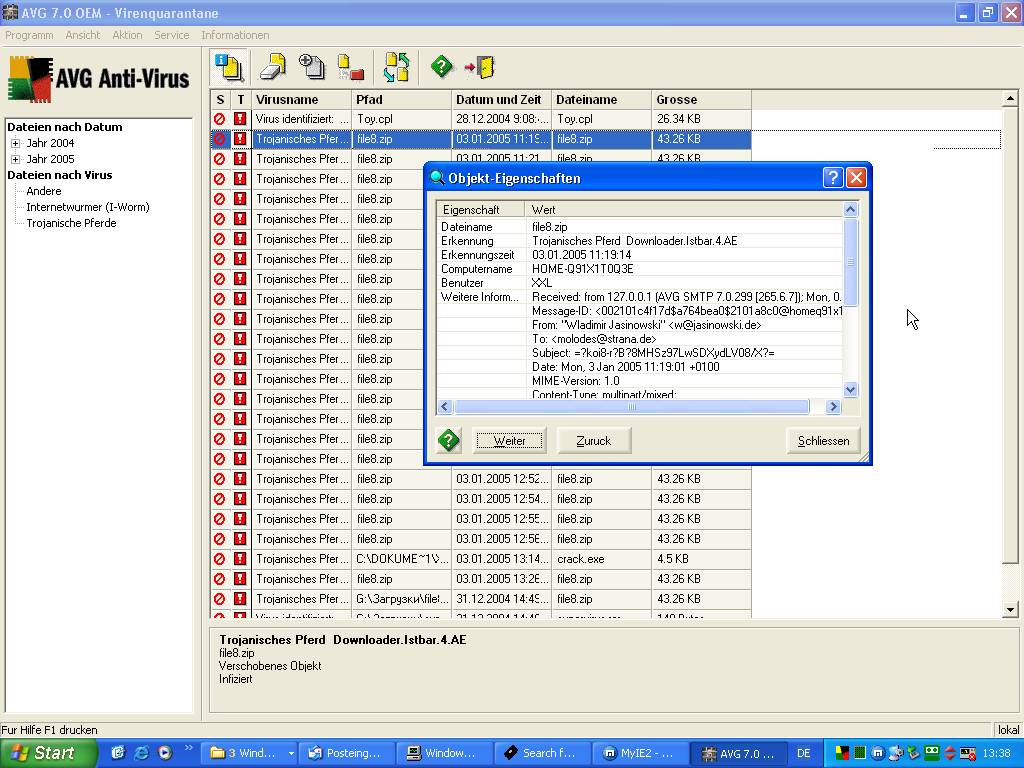Image resolution: width=1024 pixels, height=768 pixels.
Task: Sort by the Datum und Zeit column header
Action: coord(502,100)
